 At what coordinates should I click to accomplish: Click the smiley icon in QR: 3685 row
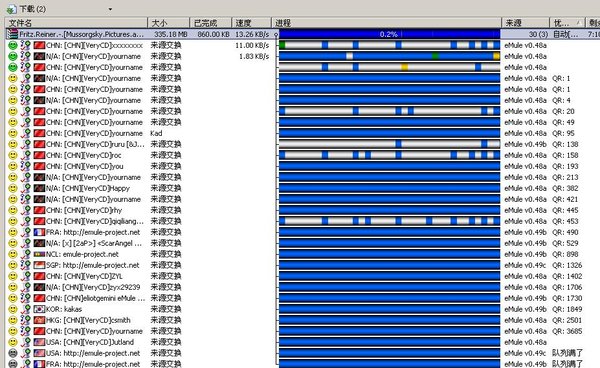tap(13, 331)
